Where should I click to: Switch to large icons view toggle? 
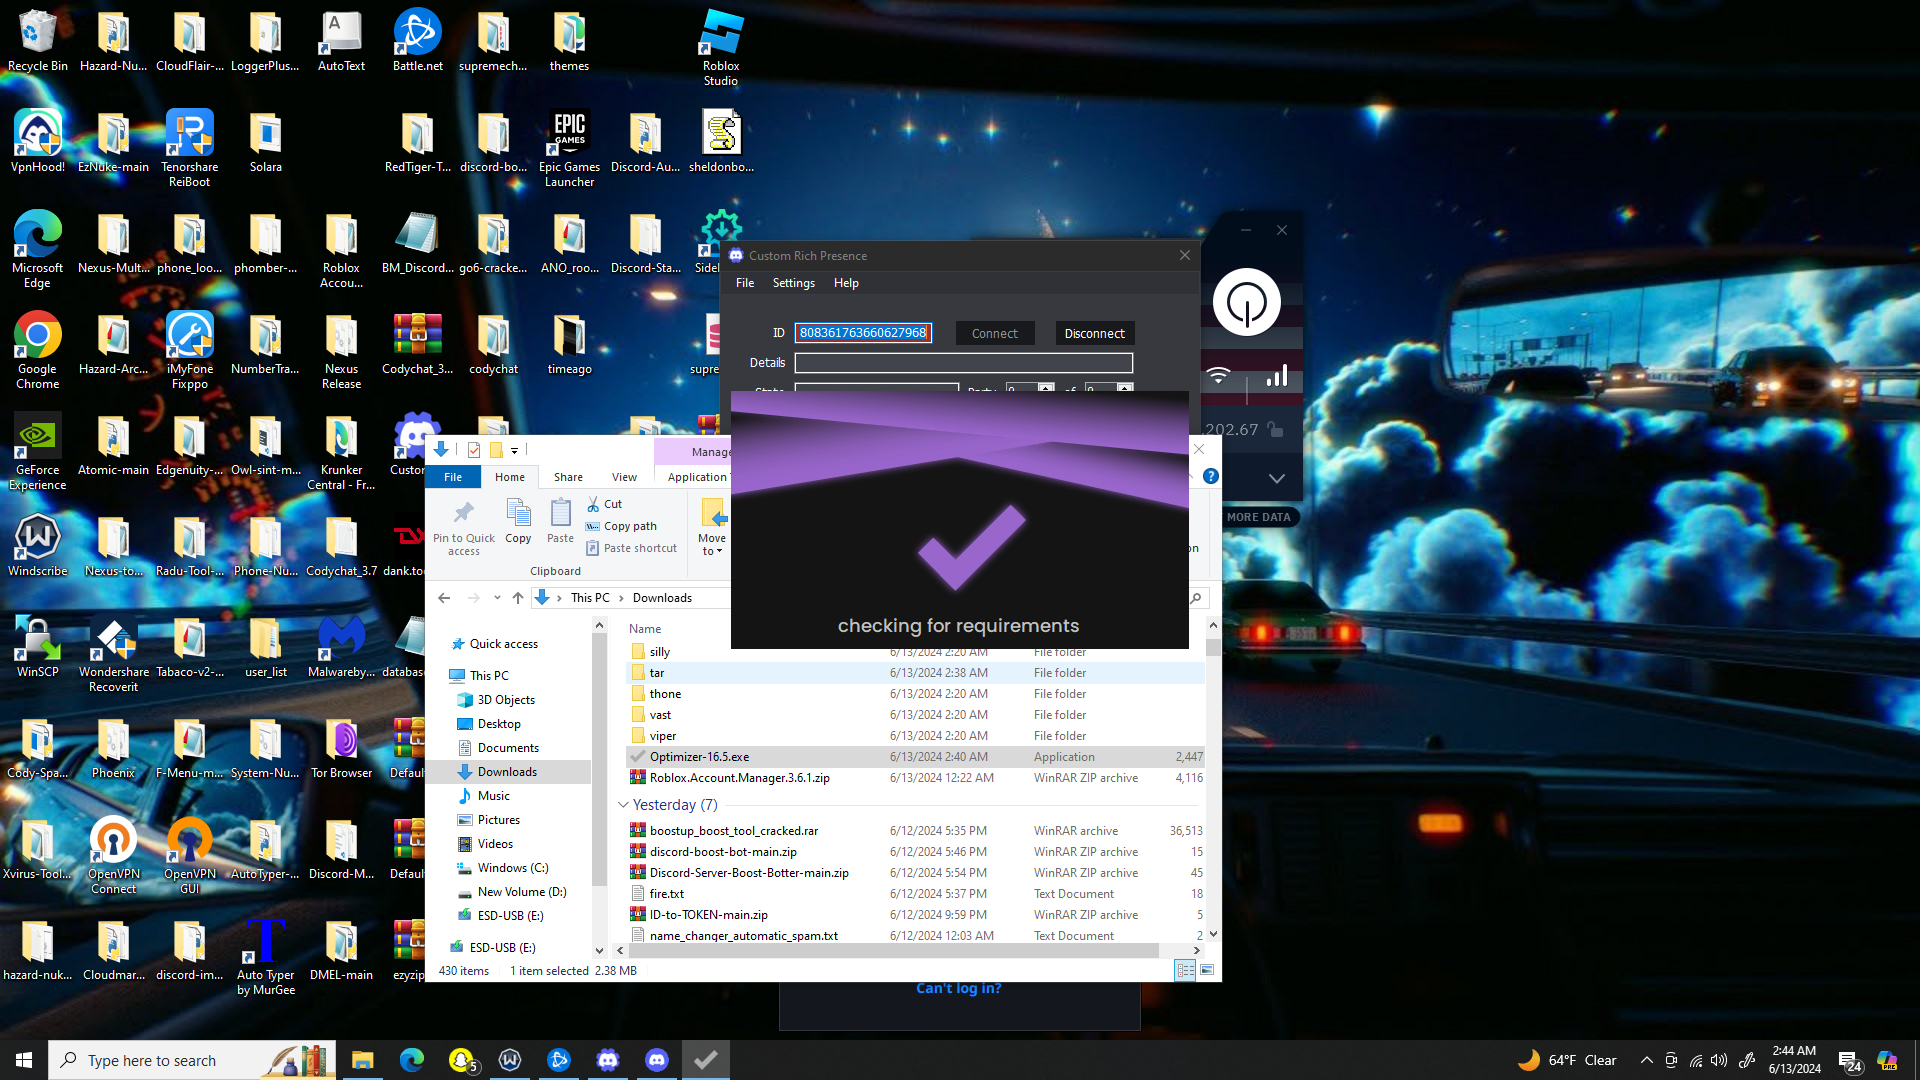(1207, 970)
